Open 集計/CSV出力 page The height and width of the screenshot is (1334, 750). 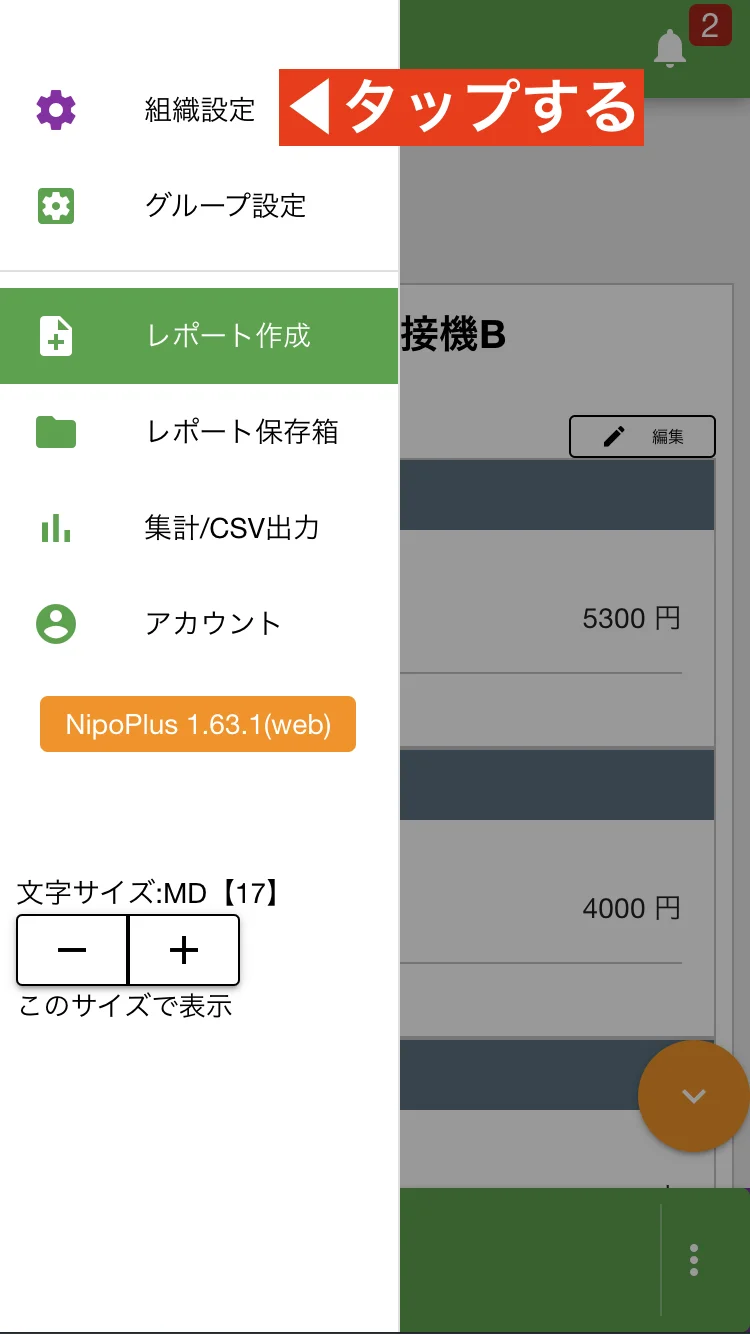tap(232, 528)
